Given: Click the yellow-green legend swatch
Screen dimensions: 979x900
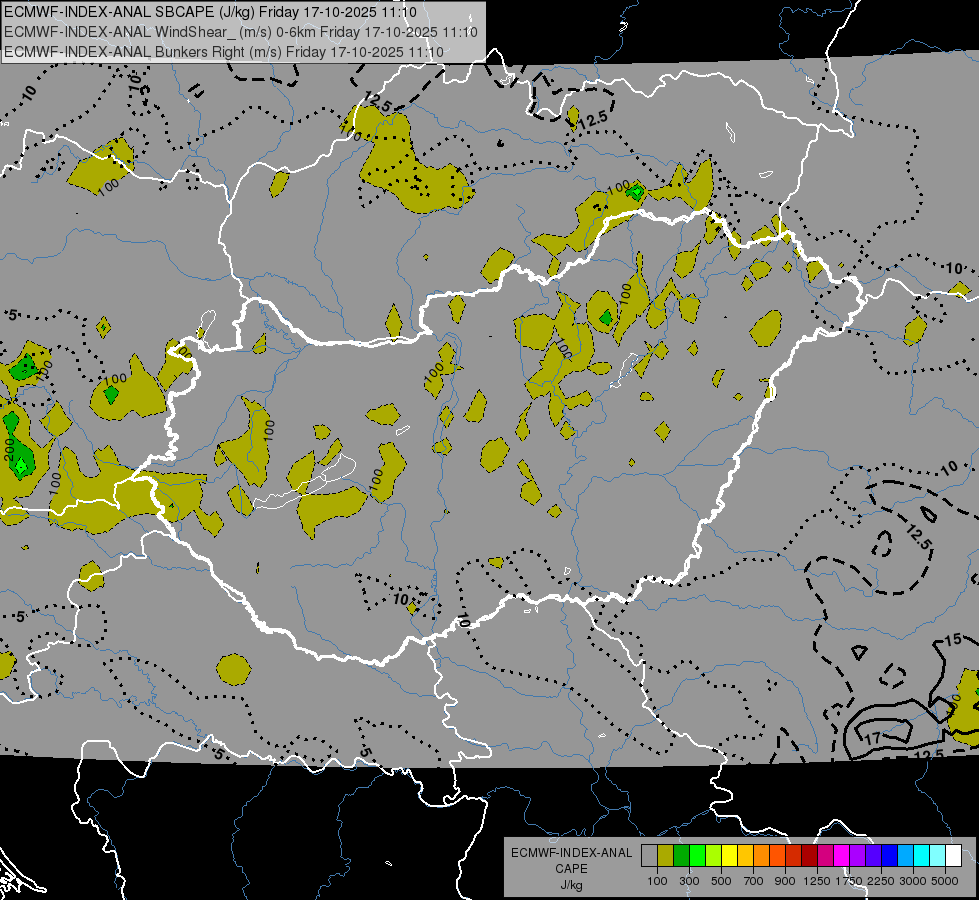Looking at the screenshot, I should click(713, 856).
